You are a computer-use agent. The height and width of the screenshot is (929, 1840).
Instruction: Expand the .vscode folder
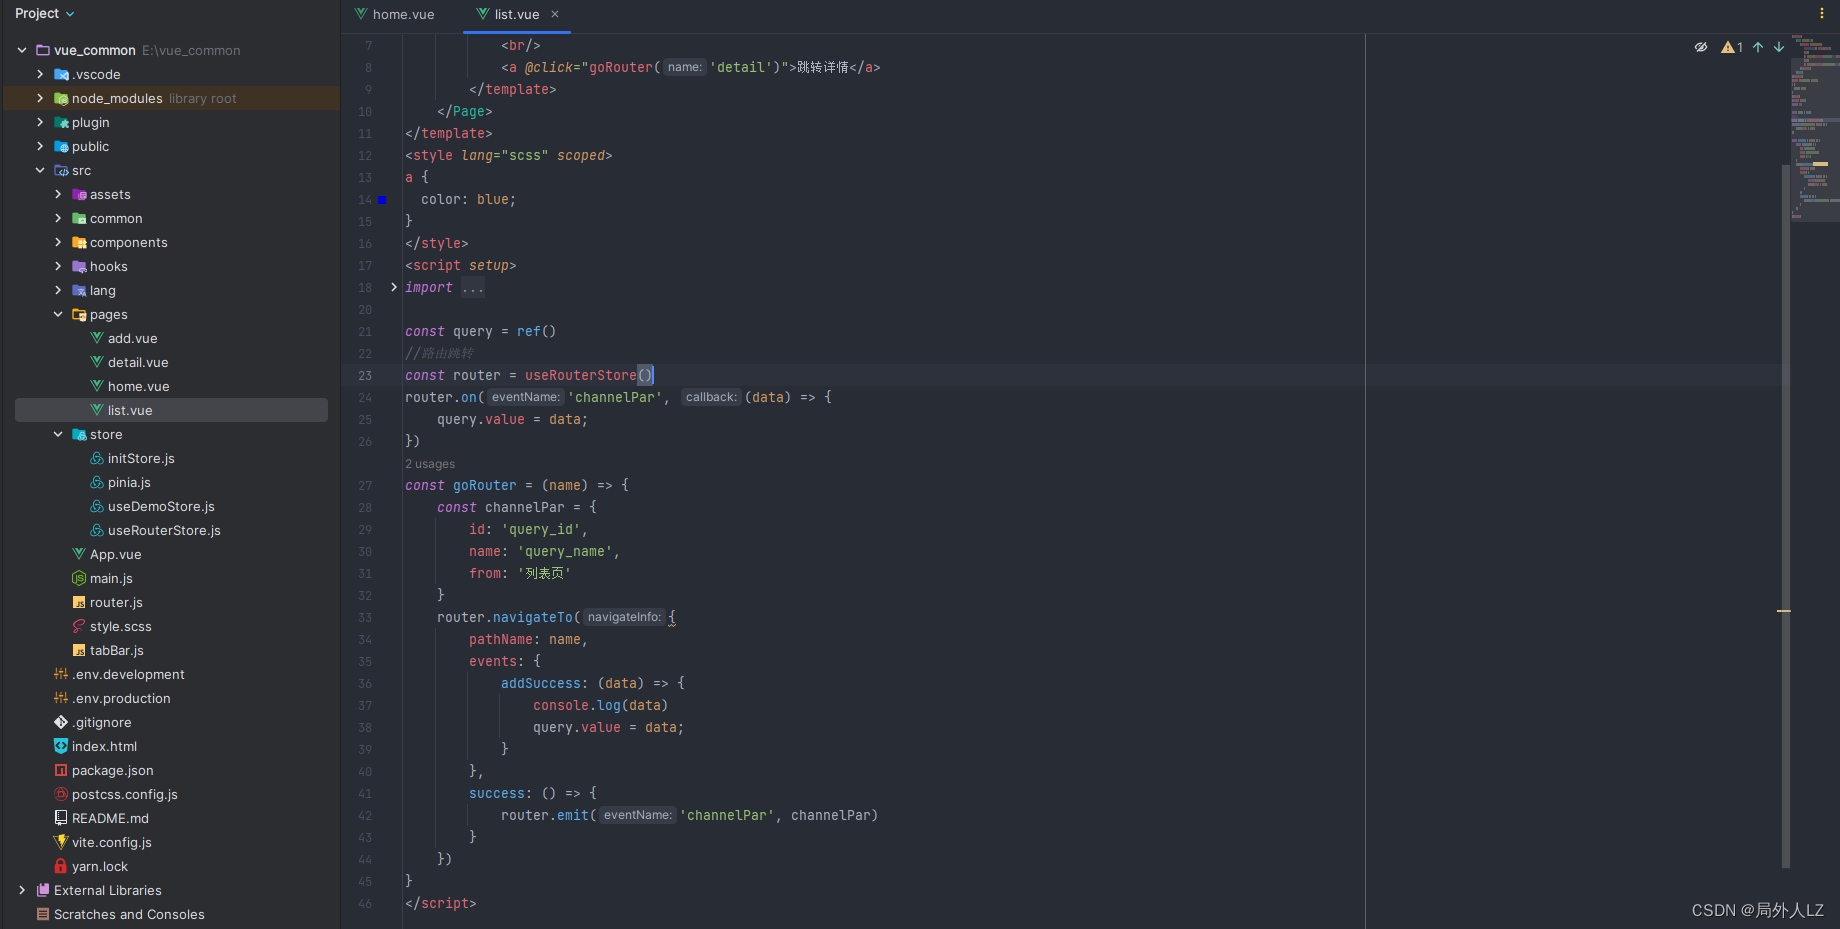point(40,74)
